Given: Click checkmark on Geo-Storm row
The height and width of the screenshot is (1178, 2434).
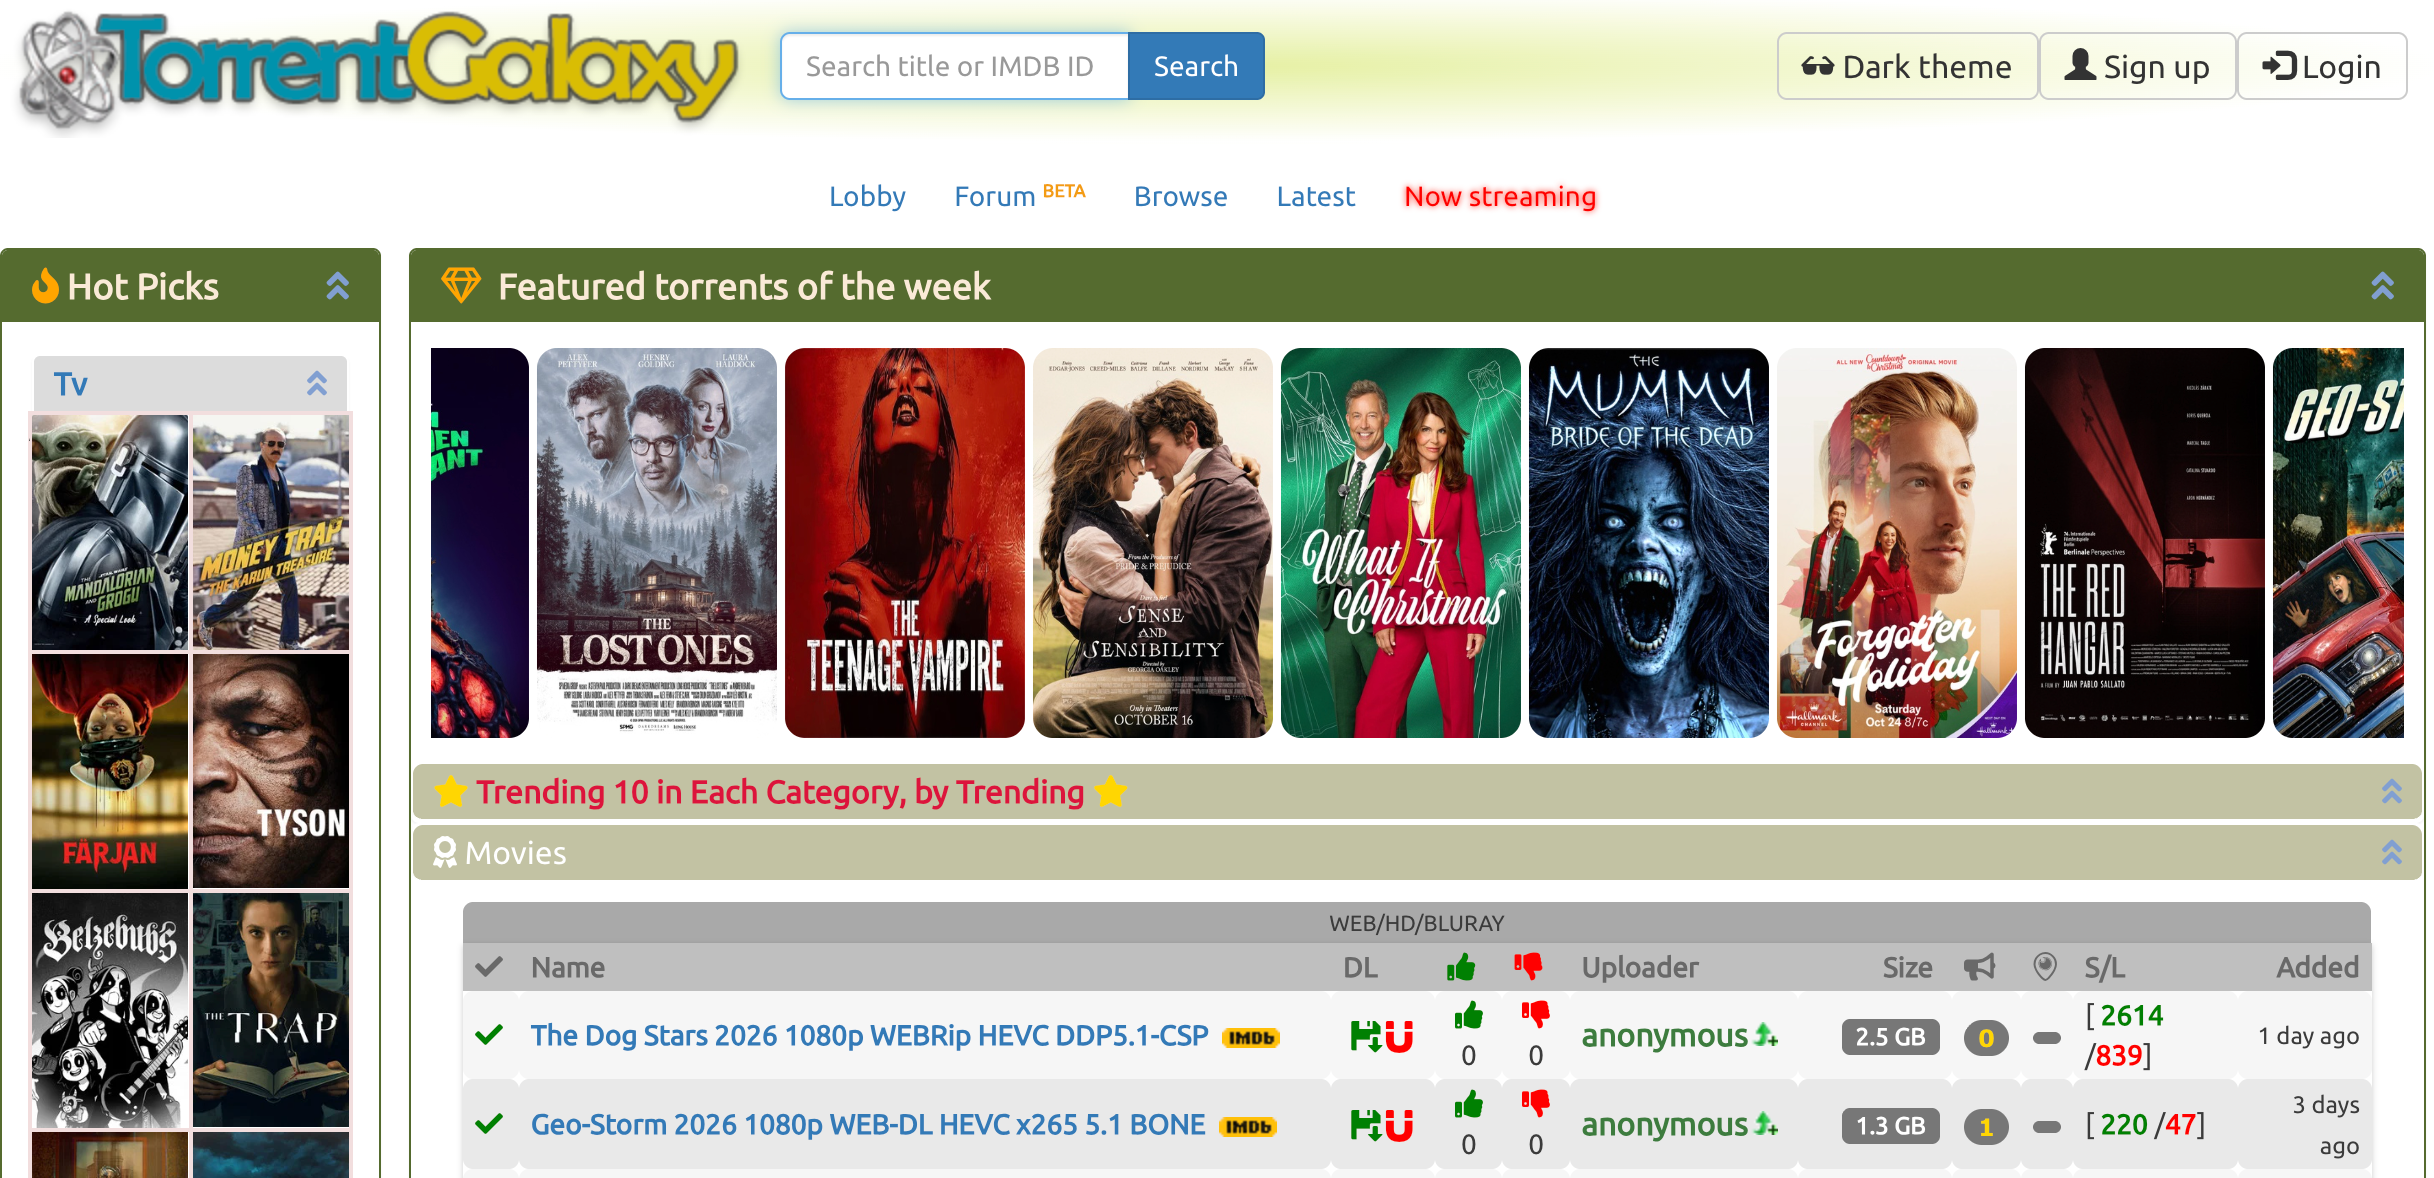Looking at the screenshot, I should pos(489,1124).
